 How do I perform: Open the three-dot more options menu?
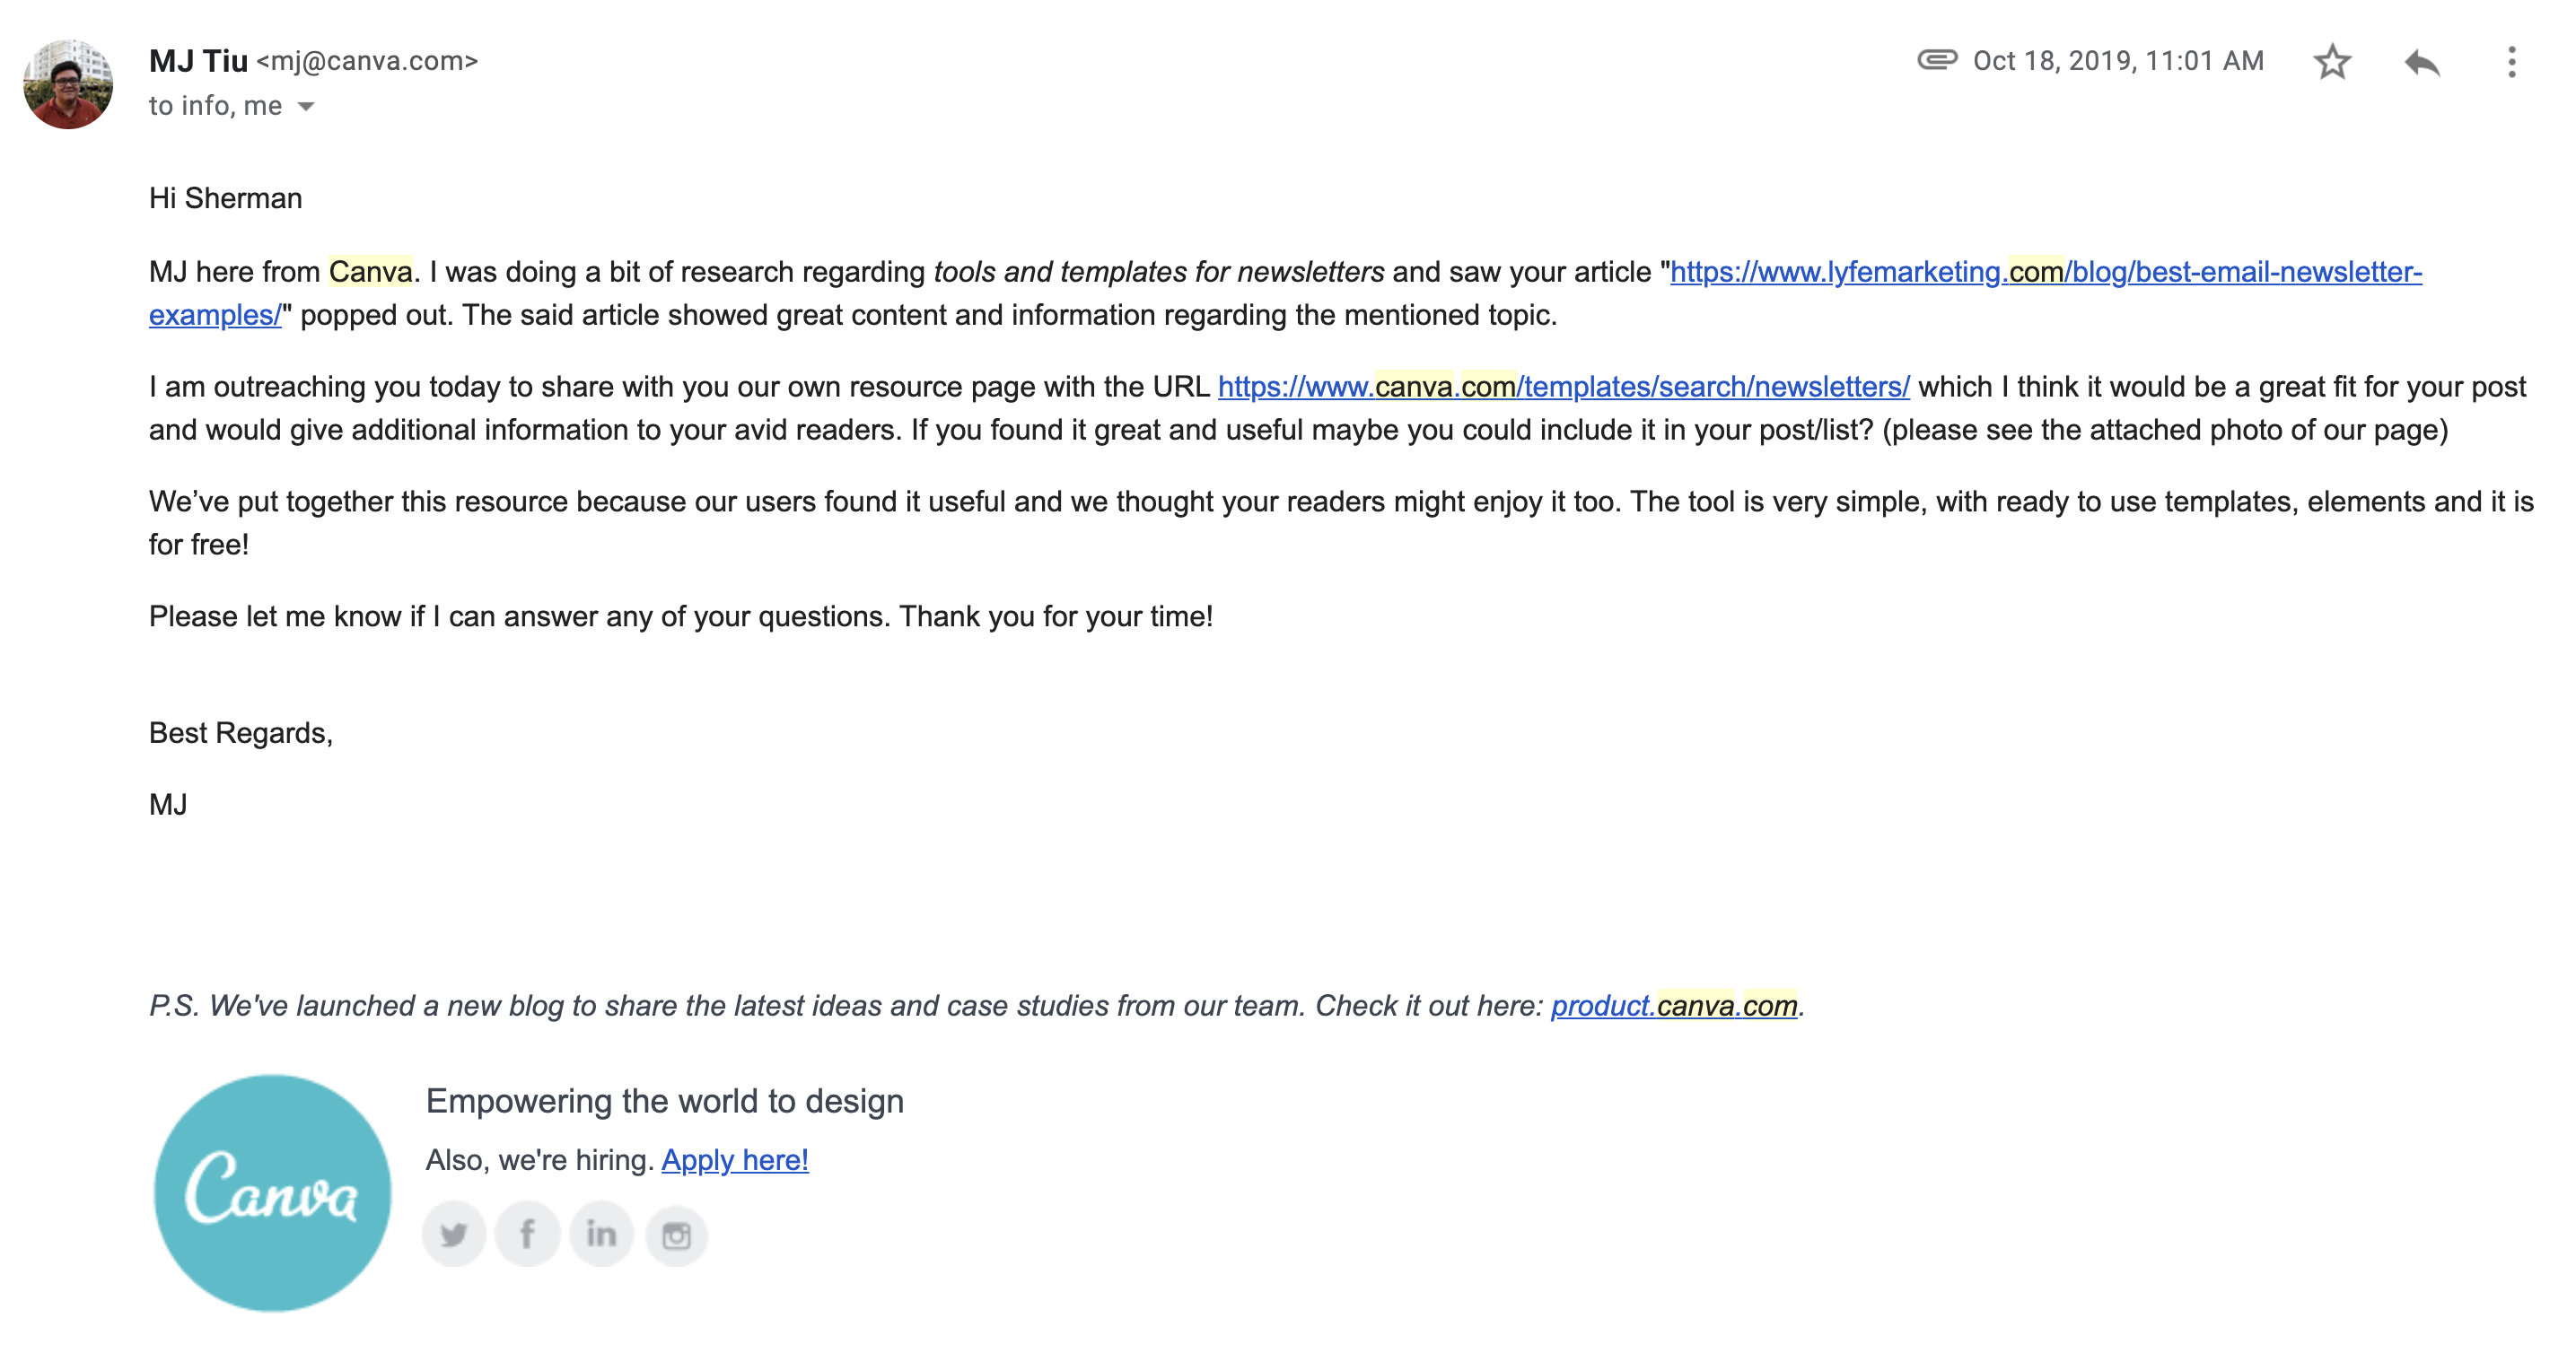2513,62
